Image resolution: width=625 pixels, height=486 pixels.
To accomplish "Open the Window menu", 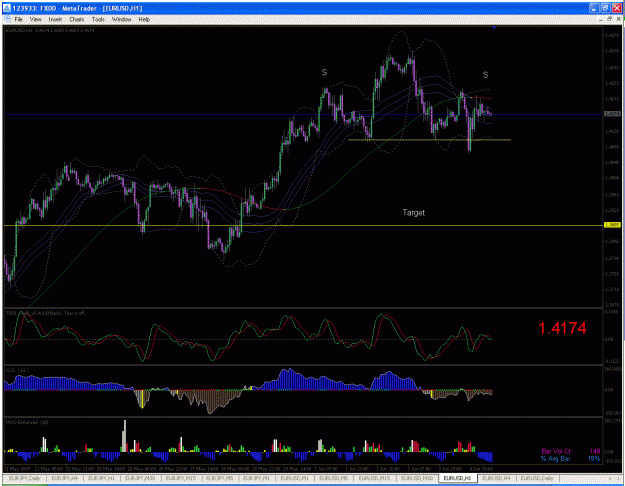I will pos(122,19).
